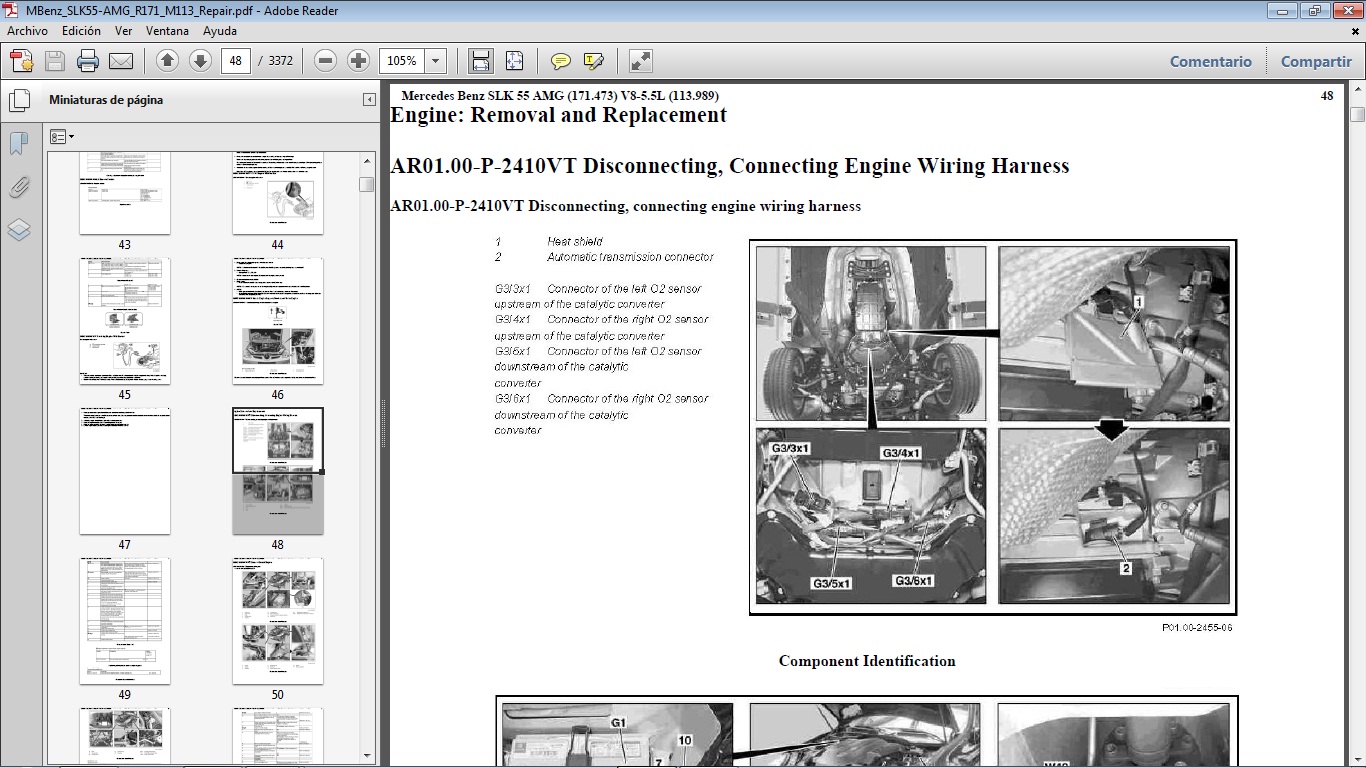The width and height of the screenshot is (1366, 768).
Task: Select page 45 thumbnail
Action: tap(124, 321)
